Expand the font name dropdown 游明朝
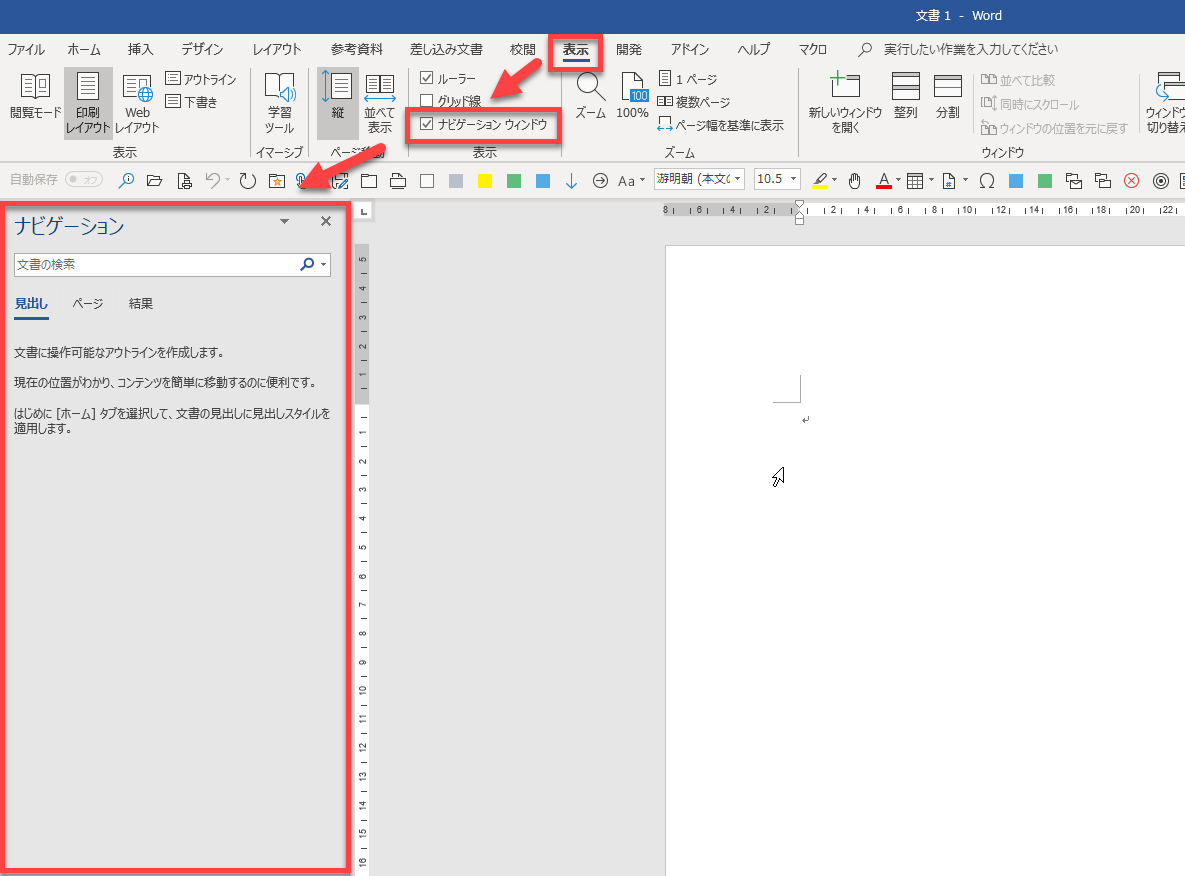The width and height of the screenshot is (1185, 876). (737, 180)
